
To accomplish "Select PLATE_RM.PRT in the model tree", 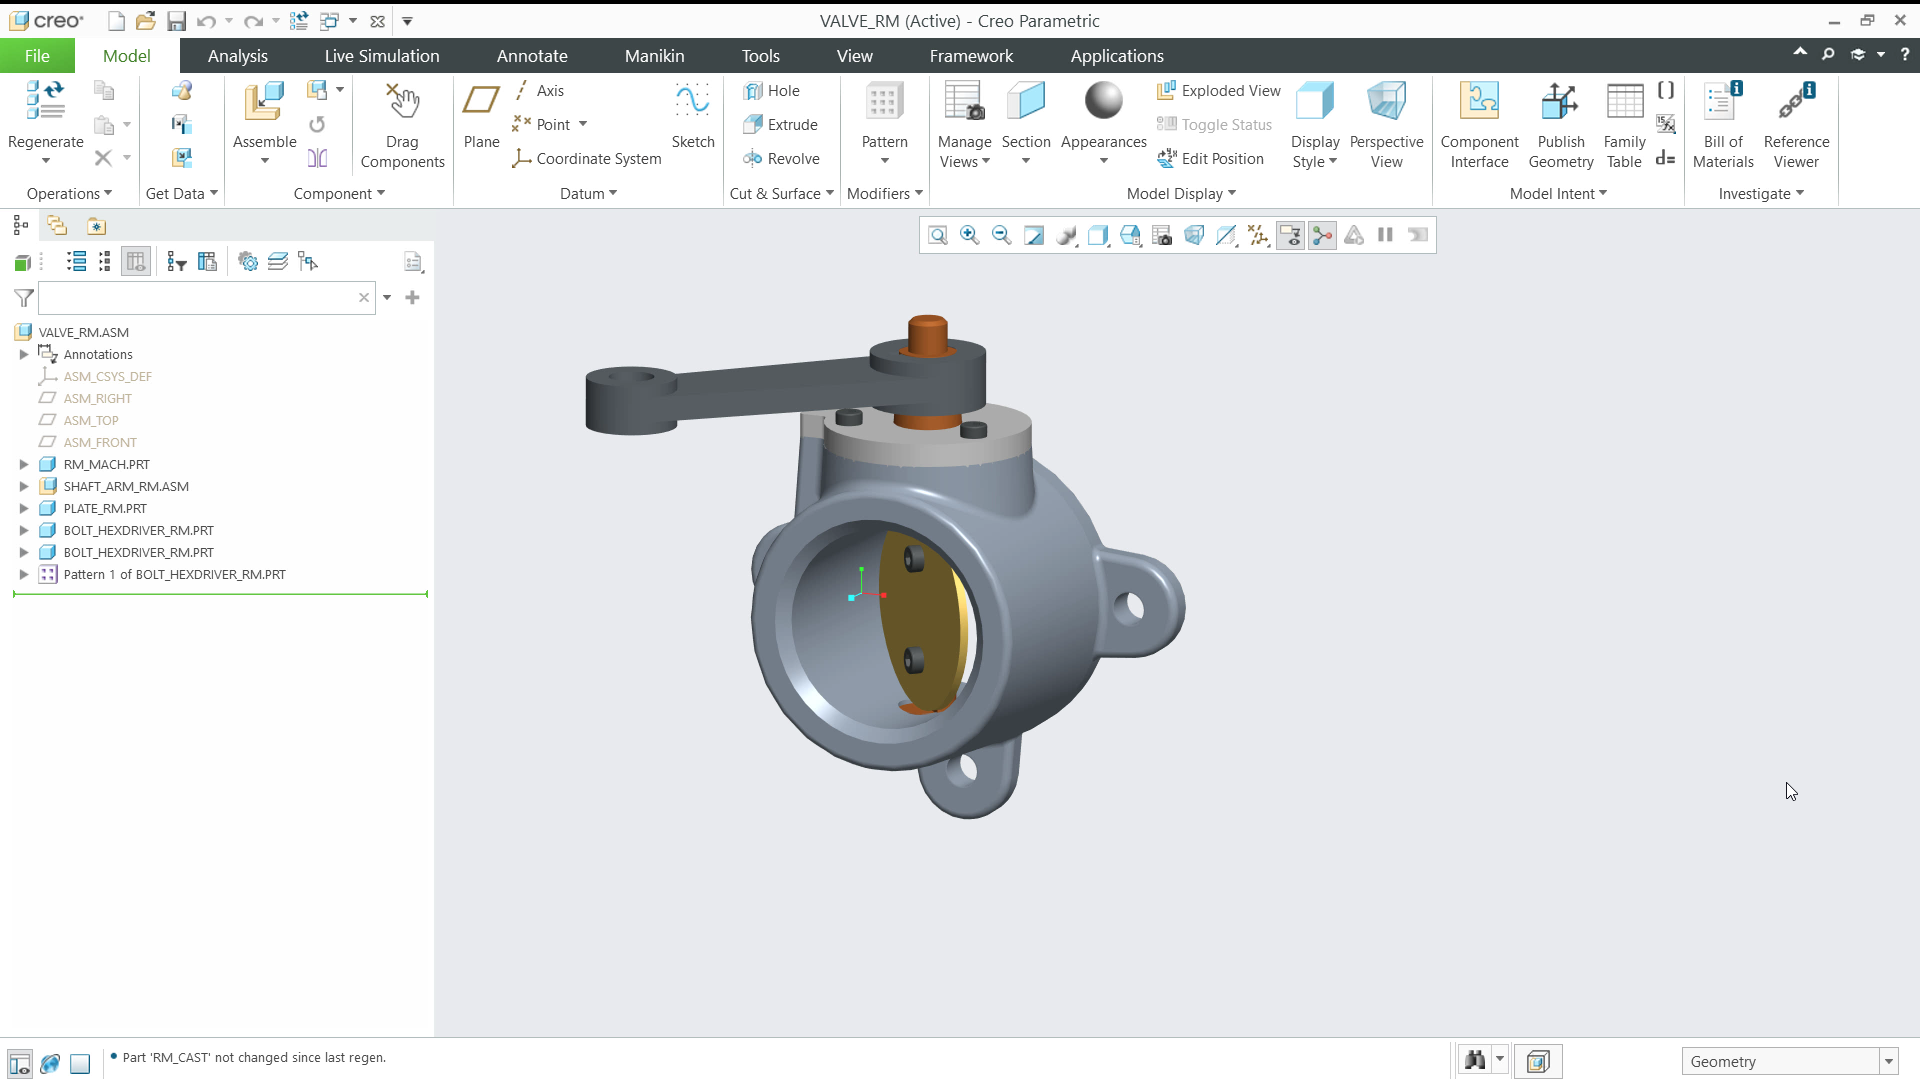I will (x=105, y=509).
